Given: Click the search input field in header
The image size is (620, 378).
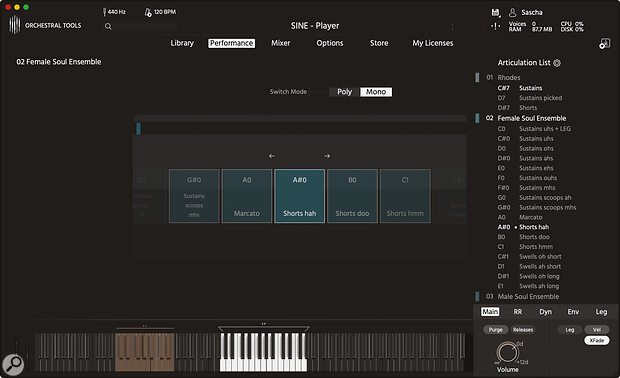Looking at the screenshot, I should tap(146, 26).
